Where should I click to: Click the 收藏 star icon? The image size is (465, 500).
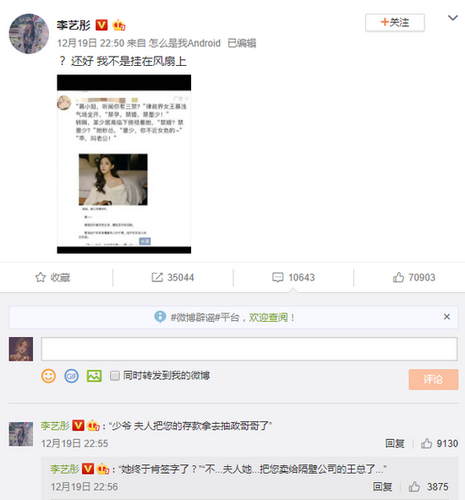click(40, 277)
